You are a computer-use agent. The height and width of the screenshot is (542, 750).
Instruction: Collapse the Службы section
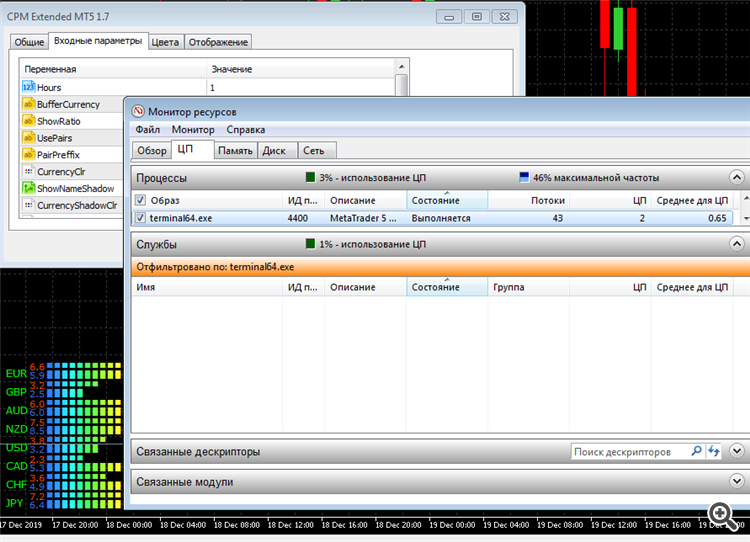pos(737,244)
